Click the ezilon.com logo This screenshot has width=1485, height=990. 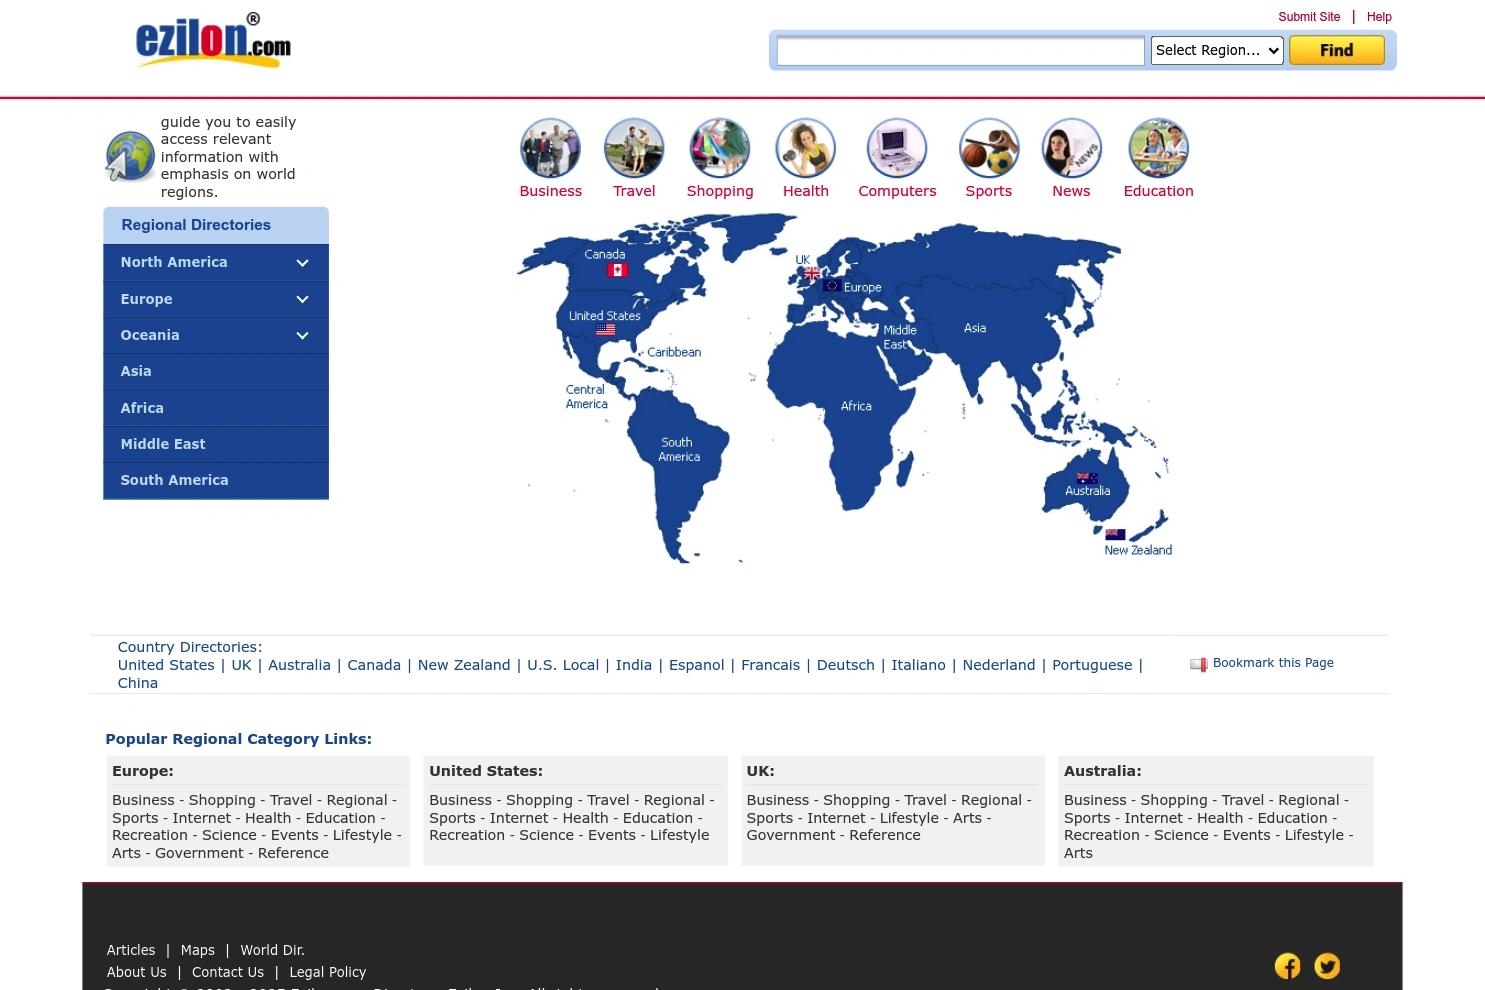(211, 40)
